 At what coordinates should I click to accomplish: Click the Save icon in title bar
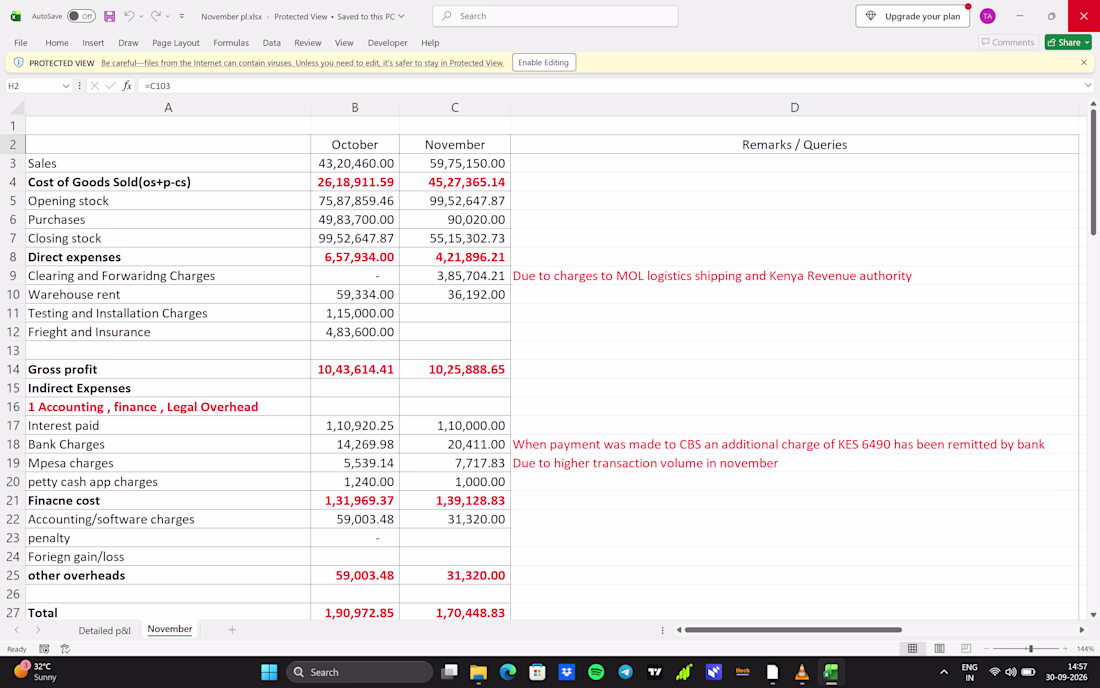pos(109,16)
